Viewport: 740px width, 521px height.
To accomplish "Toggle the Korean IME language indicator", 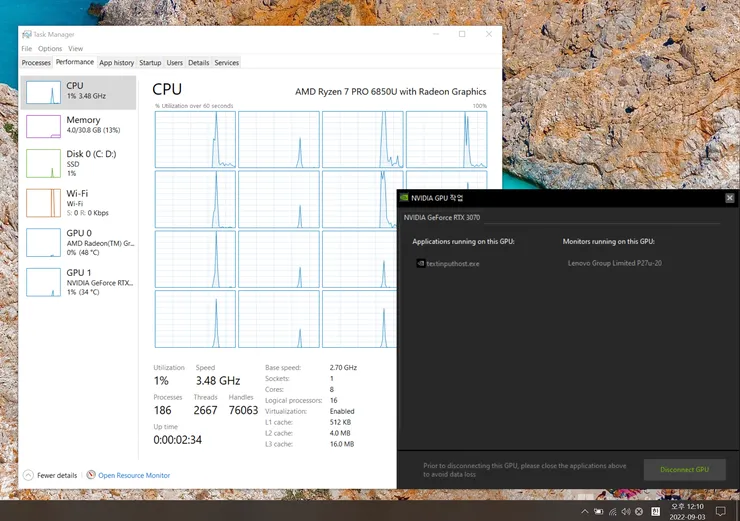I will click(656, 512).
